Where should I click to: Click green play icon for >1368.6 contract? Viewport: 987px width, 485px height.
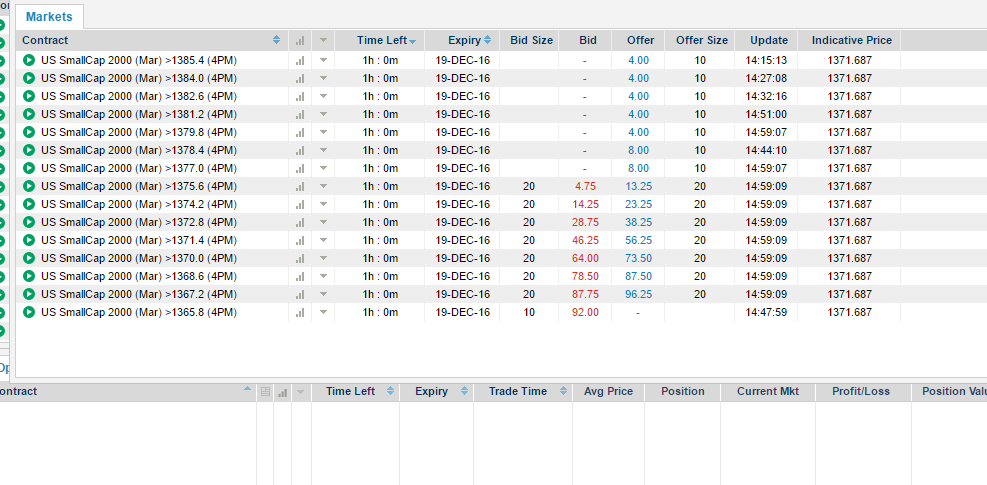pyautogui.click(x=28, y=276)
